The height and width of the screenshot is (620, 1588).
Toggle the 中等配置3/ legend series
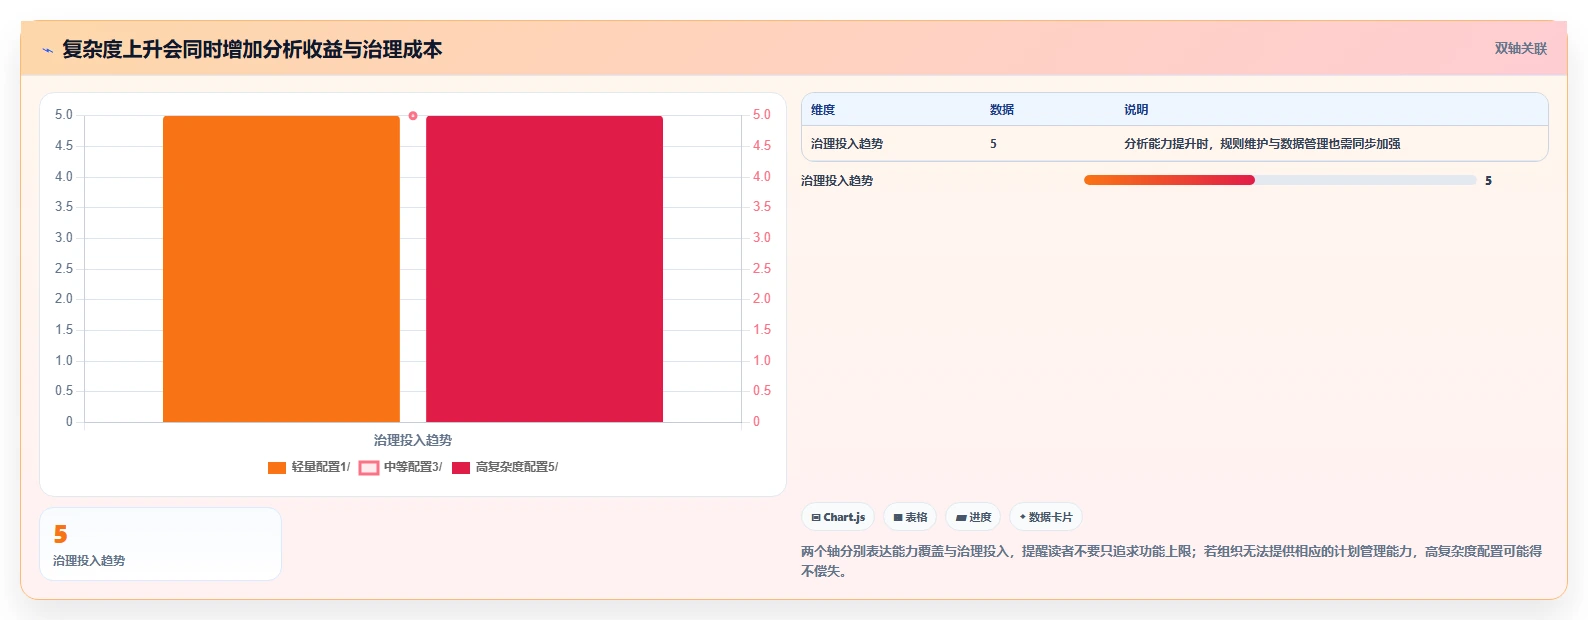400,467
